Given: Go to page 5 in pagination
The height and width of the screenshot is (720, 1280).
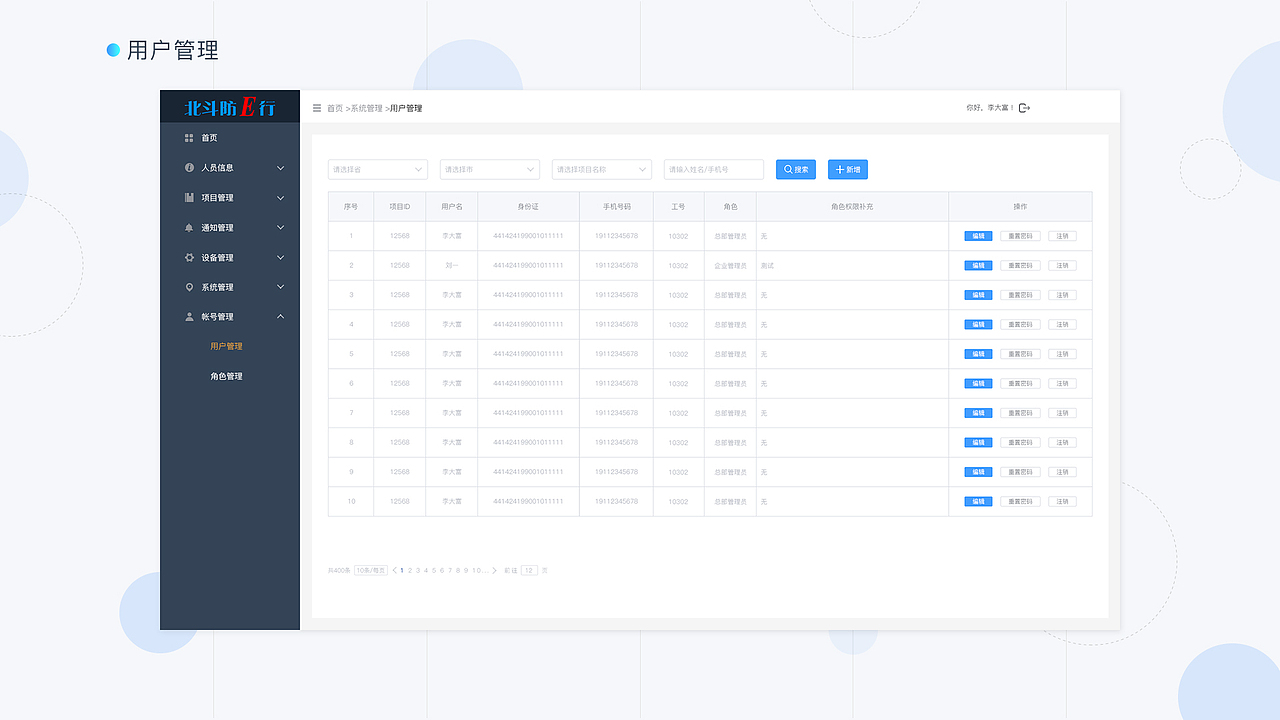Looking at the screenshot, I should [x=434, y=570].
